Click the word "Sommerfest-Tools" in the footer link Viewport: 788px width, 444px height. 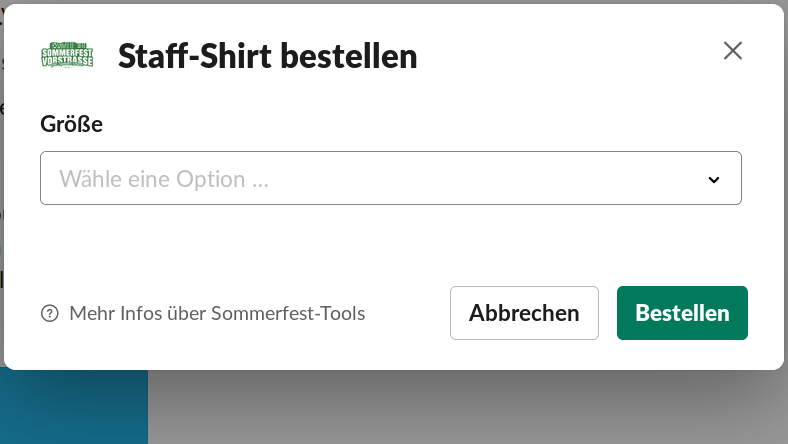tap(288, 314)
